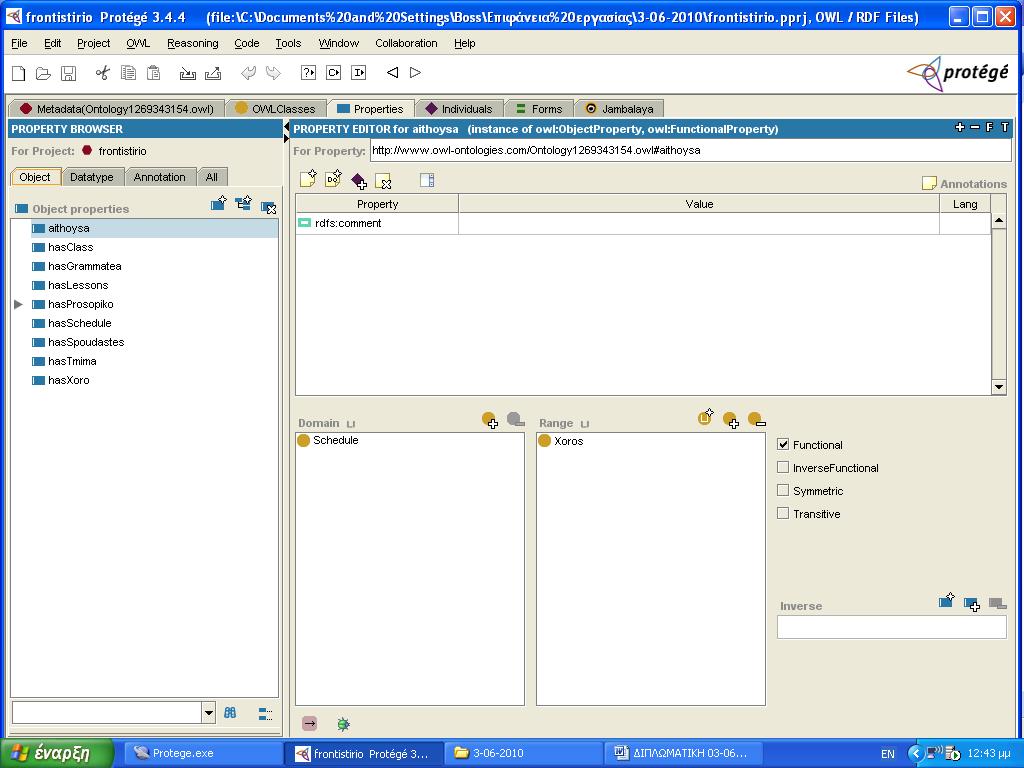Open the property search combo box dropdown

[208, 712]
